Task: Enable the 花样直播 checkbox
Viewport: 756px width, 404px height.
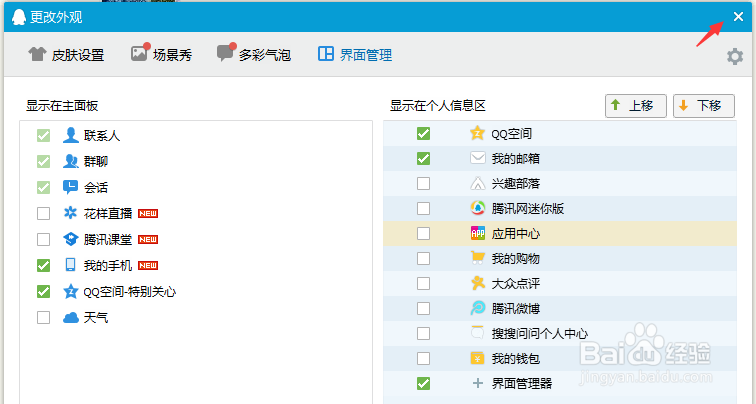Action: [43, 213]
